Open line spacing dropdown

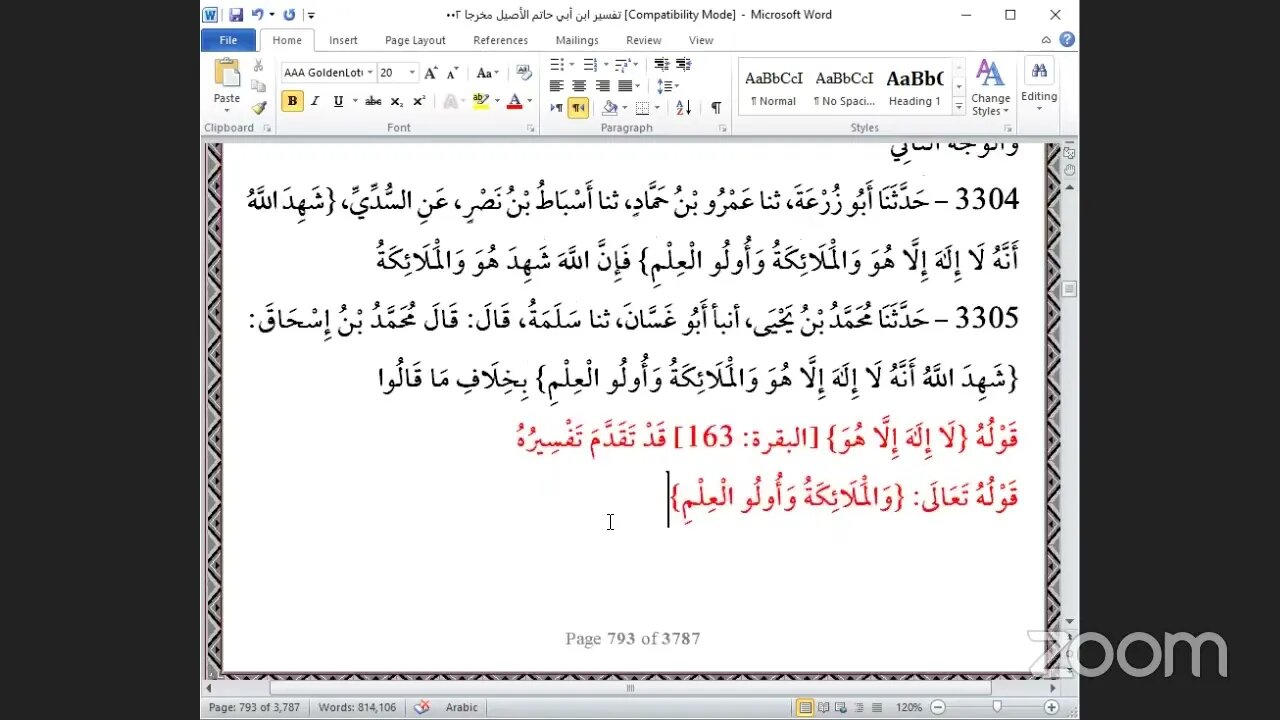click(668, 86)
